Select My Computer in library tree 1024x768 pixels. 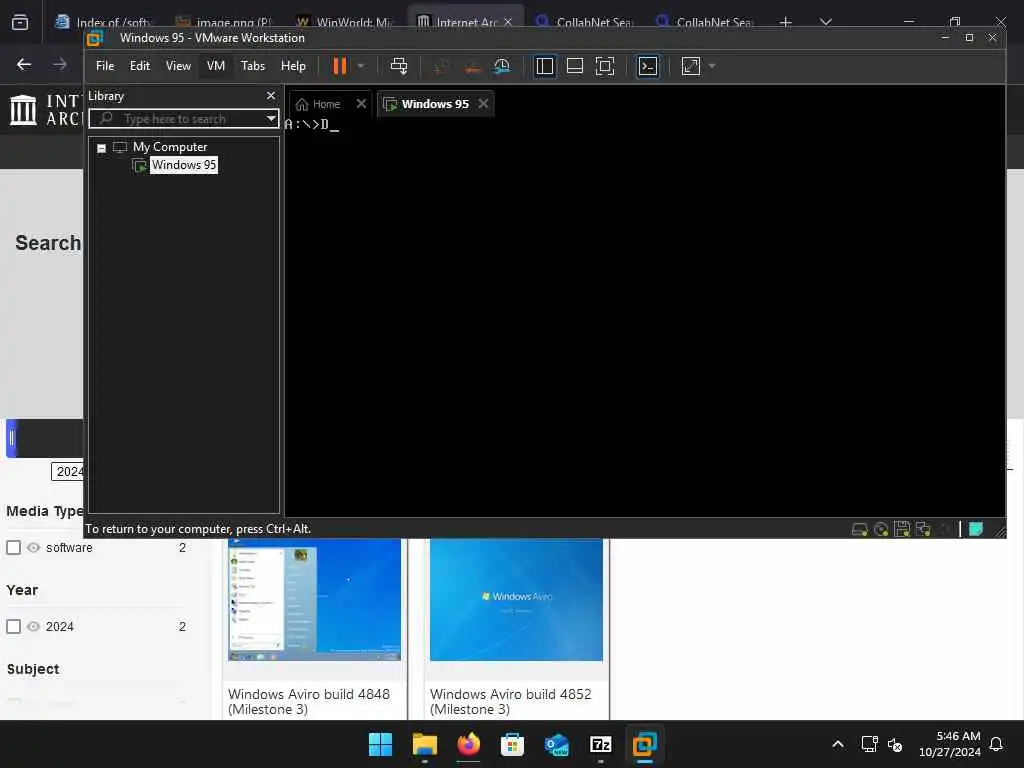(170, 147)
